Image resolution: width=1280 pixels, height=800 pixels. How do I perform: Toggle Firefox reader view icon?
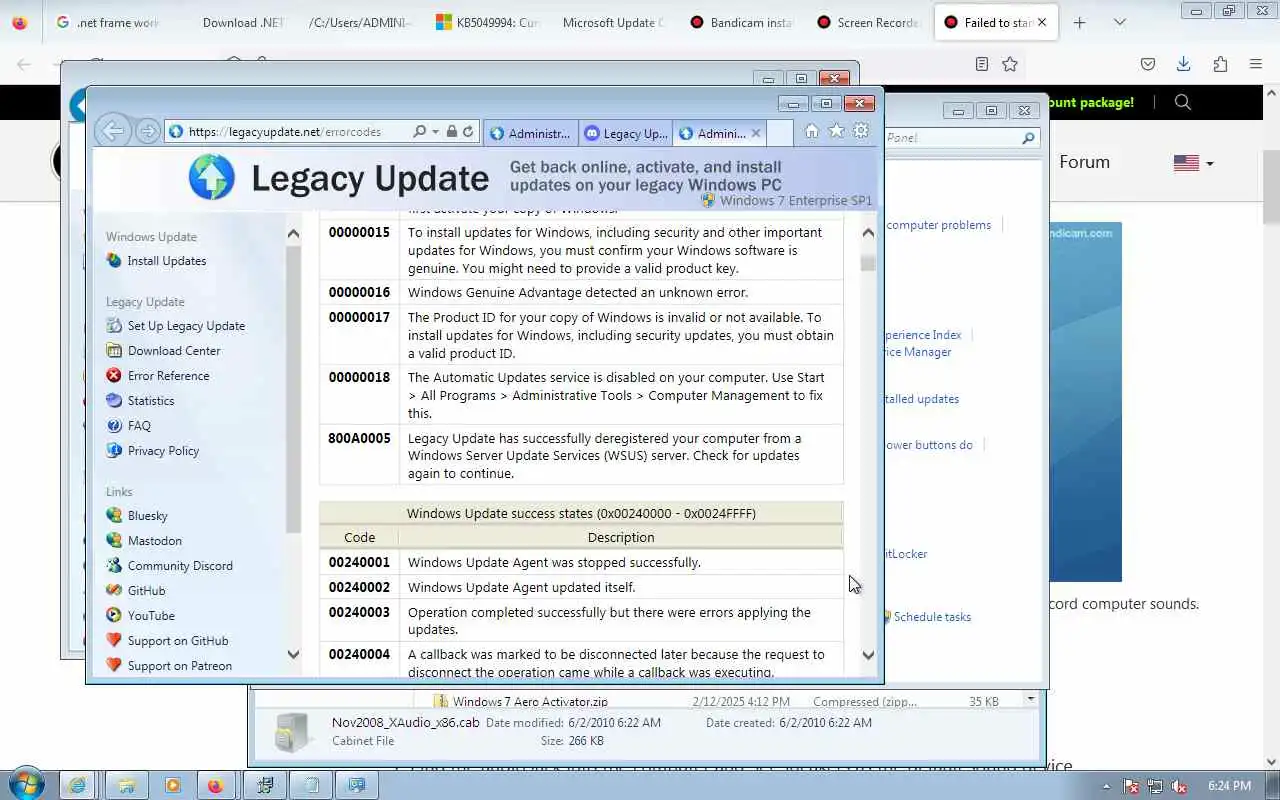[x=982, y=64]
